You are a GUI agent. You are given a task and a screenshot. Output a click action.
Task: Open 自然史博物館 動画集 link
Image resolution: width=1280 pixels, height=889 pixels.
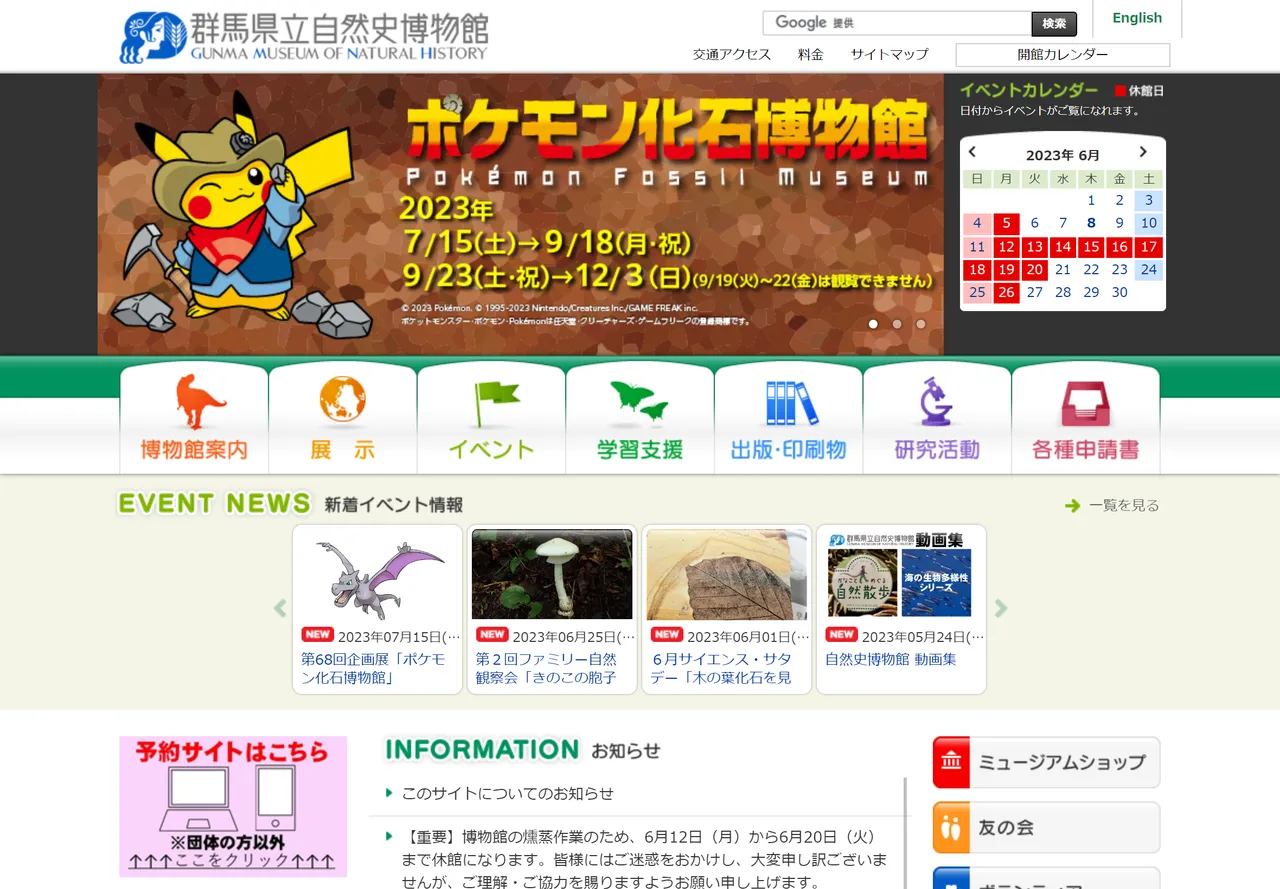891,659
